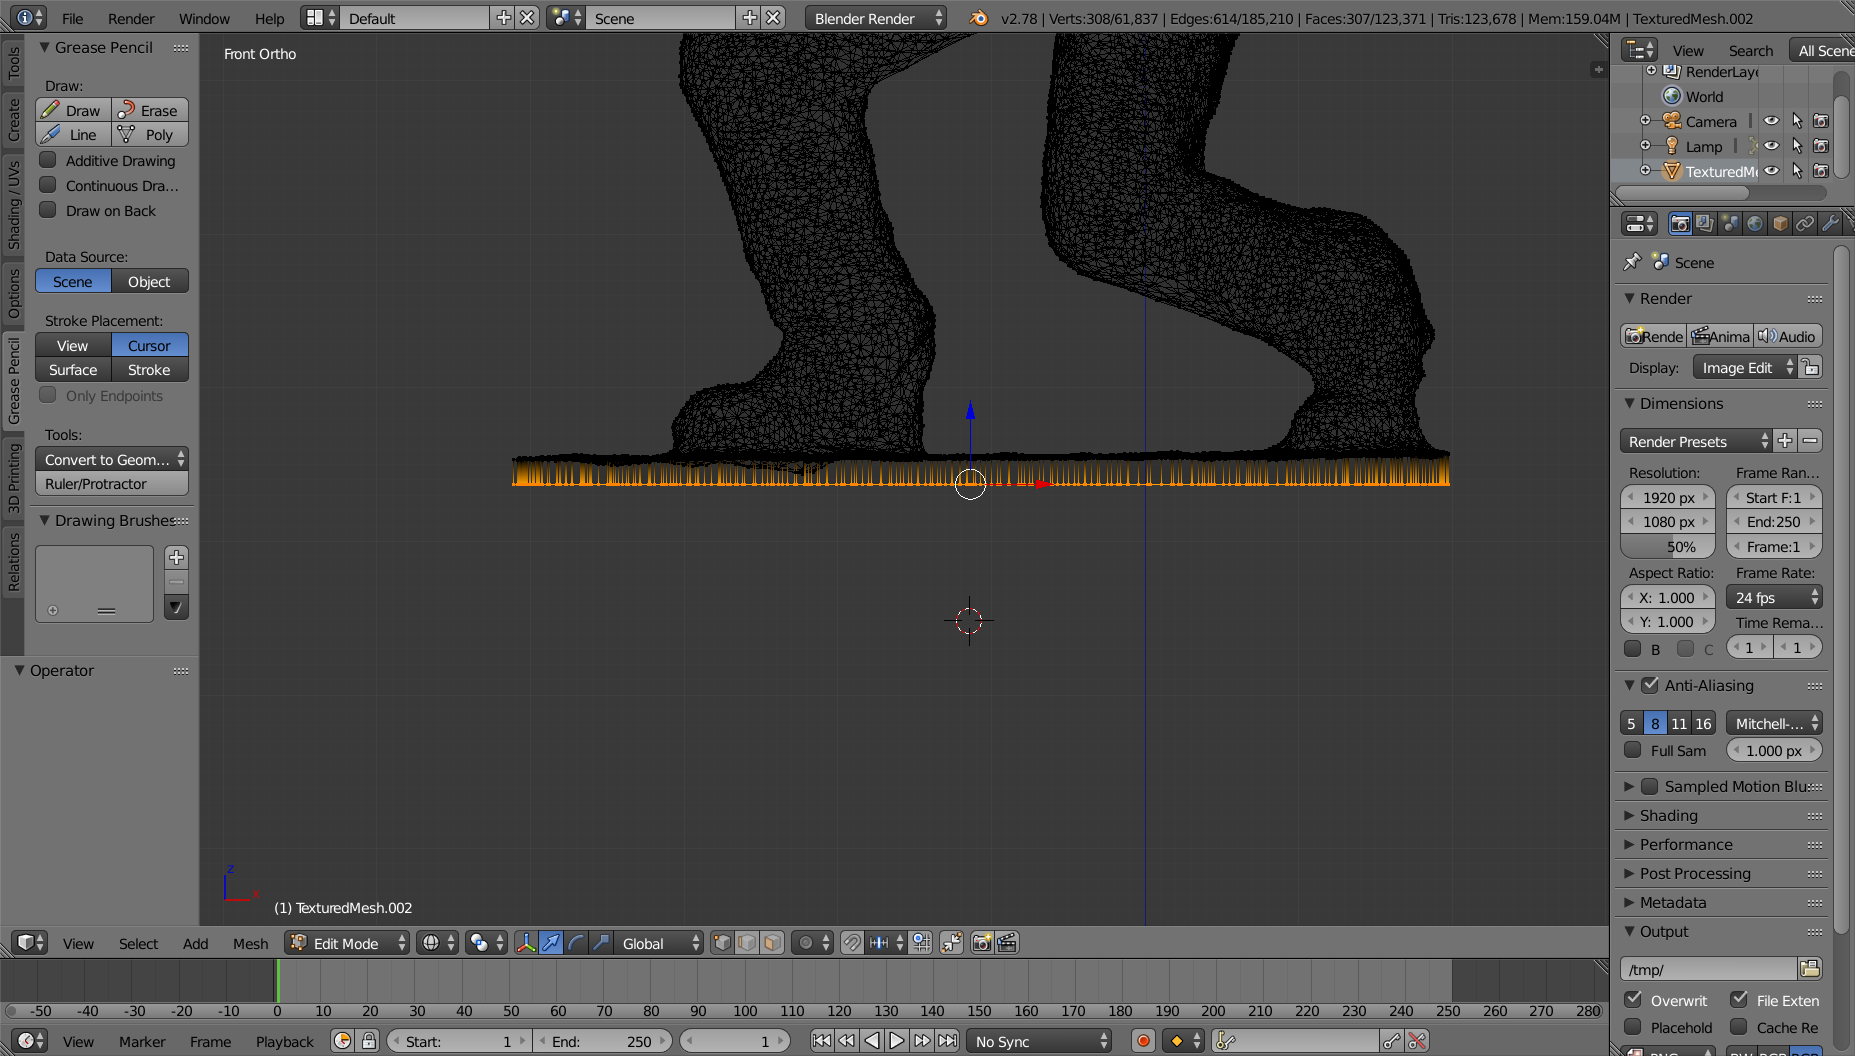
Task: Switch to vertex select mode
Action: [722, 943]
